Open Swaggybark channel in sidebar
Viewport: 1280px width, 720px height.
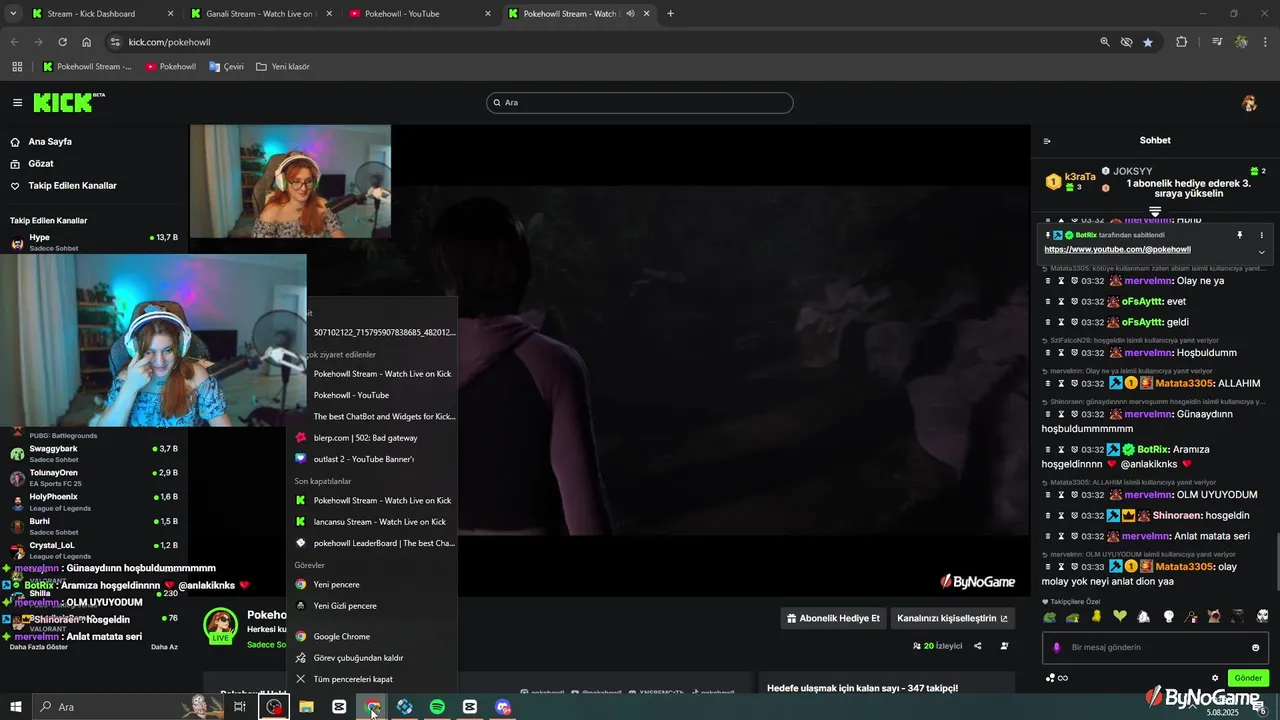[x=94, y=453]
